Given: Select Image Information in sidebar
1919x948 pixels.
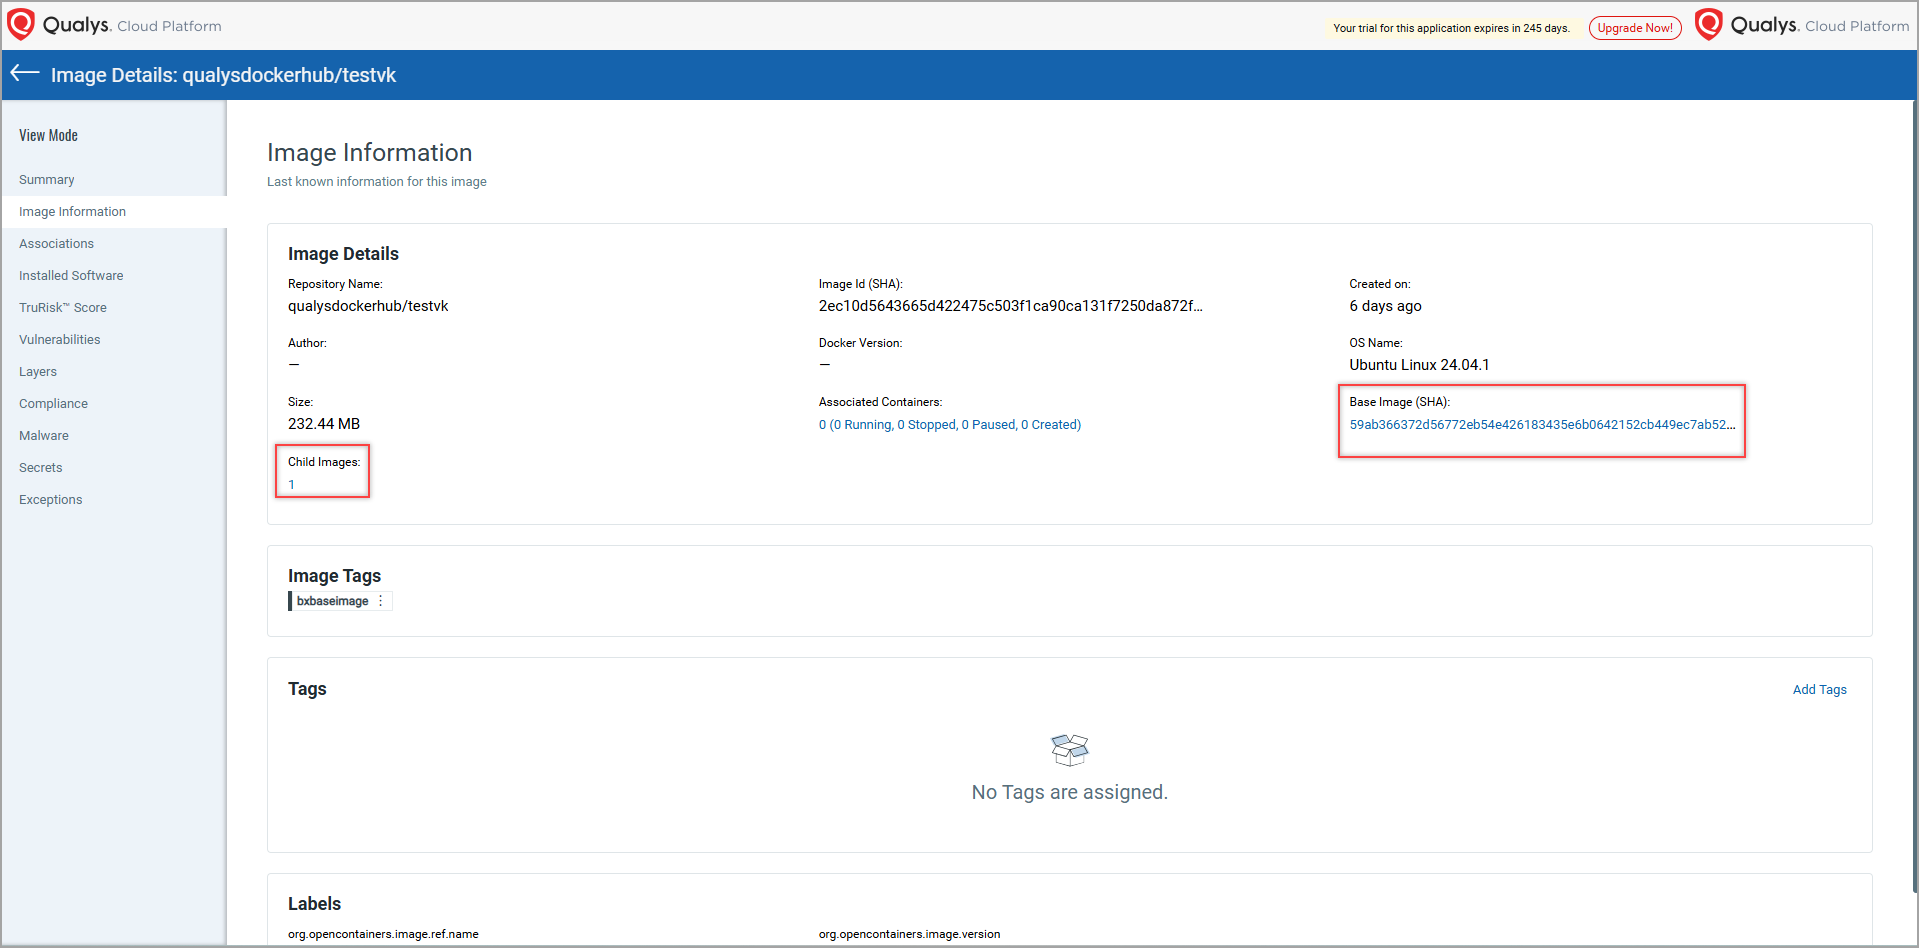Looking at the screenshot, I should click(72, 212).
